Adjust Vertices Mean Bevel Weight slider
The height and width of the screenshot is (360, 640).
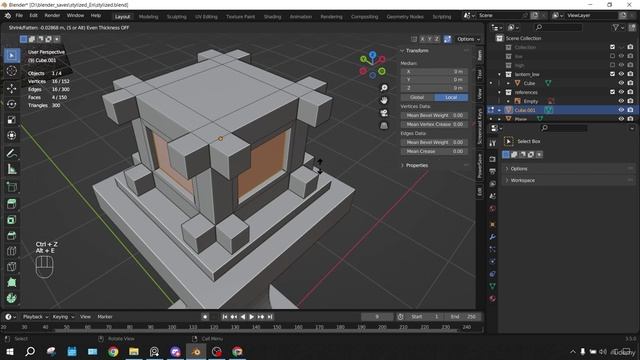(434, 115)
